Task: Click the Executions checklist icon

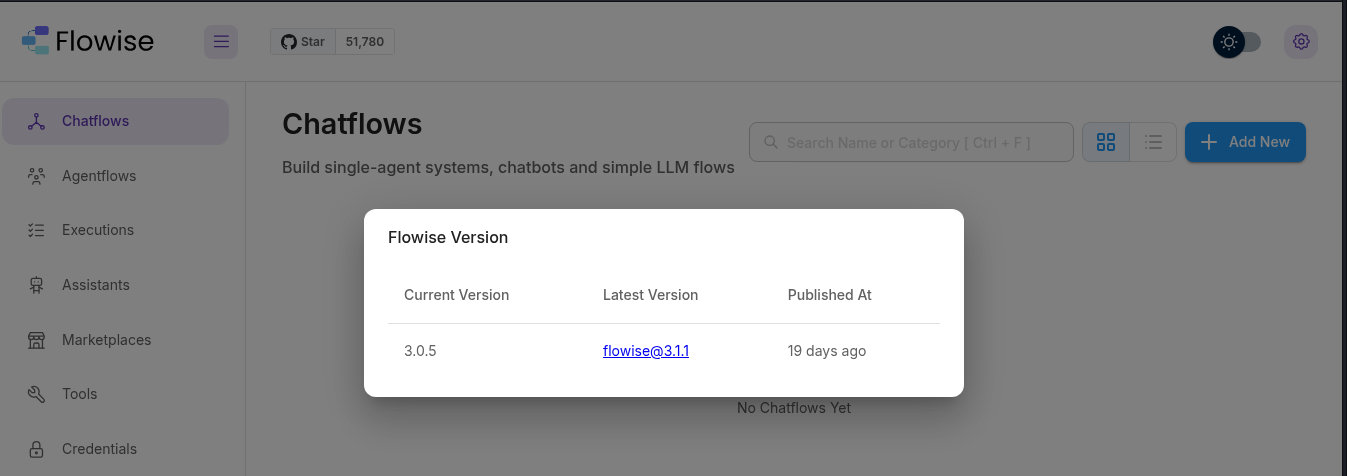Action: (37, 230)
